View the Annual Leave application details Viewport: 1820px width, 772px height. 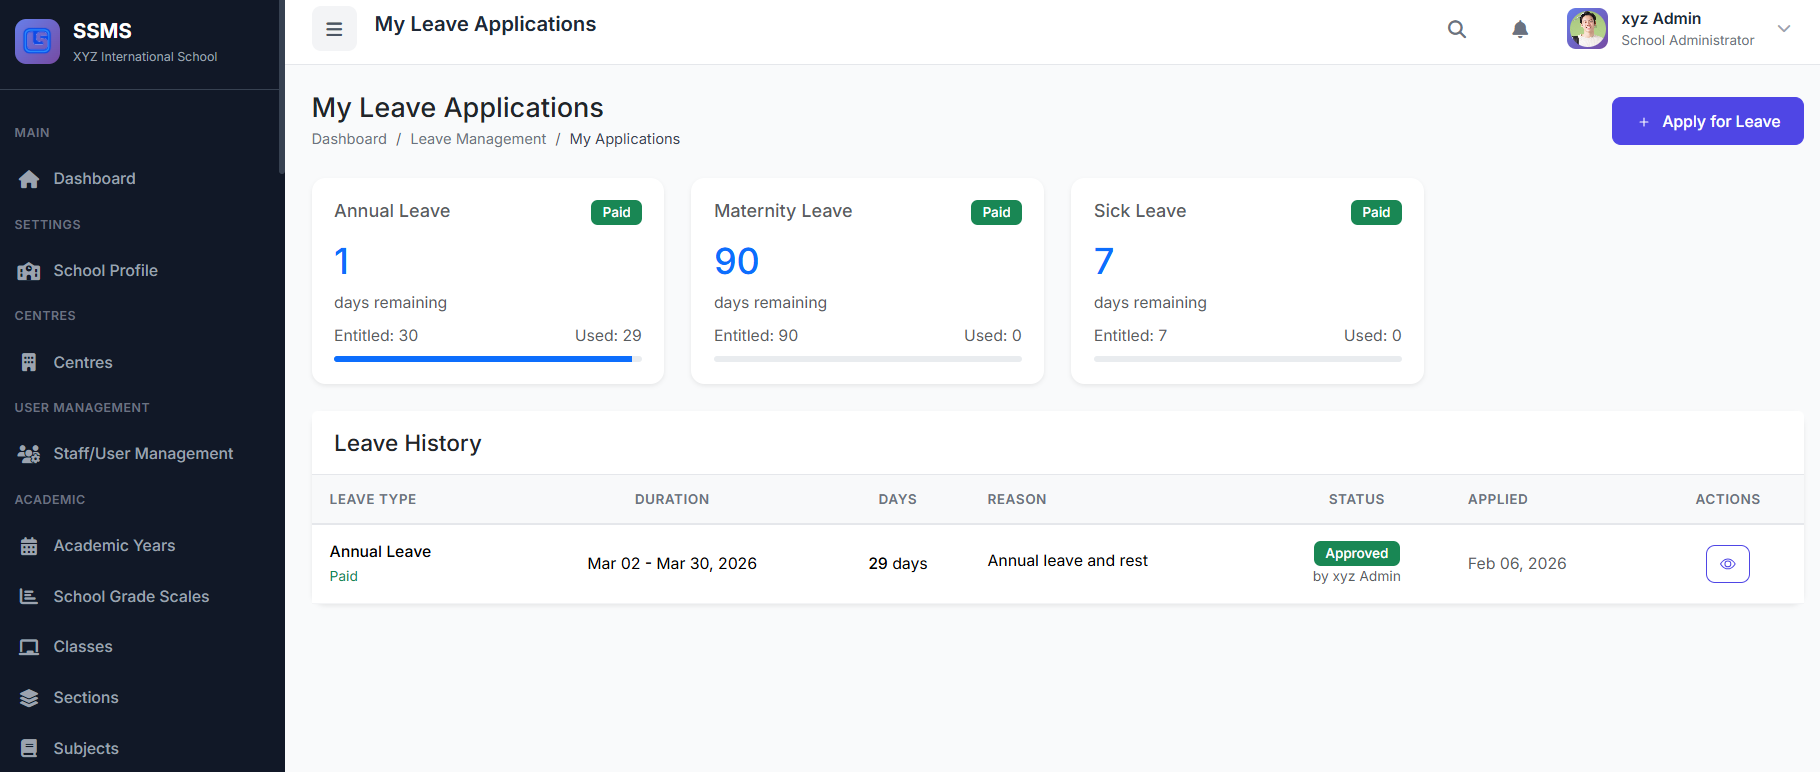pos(1727,564)
